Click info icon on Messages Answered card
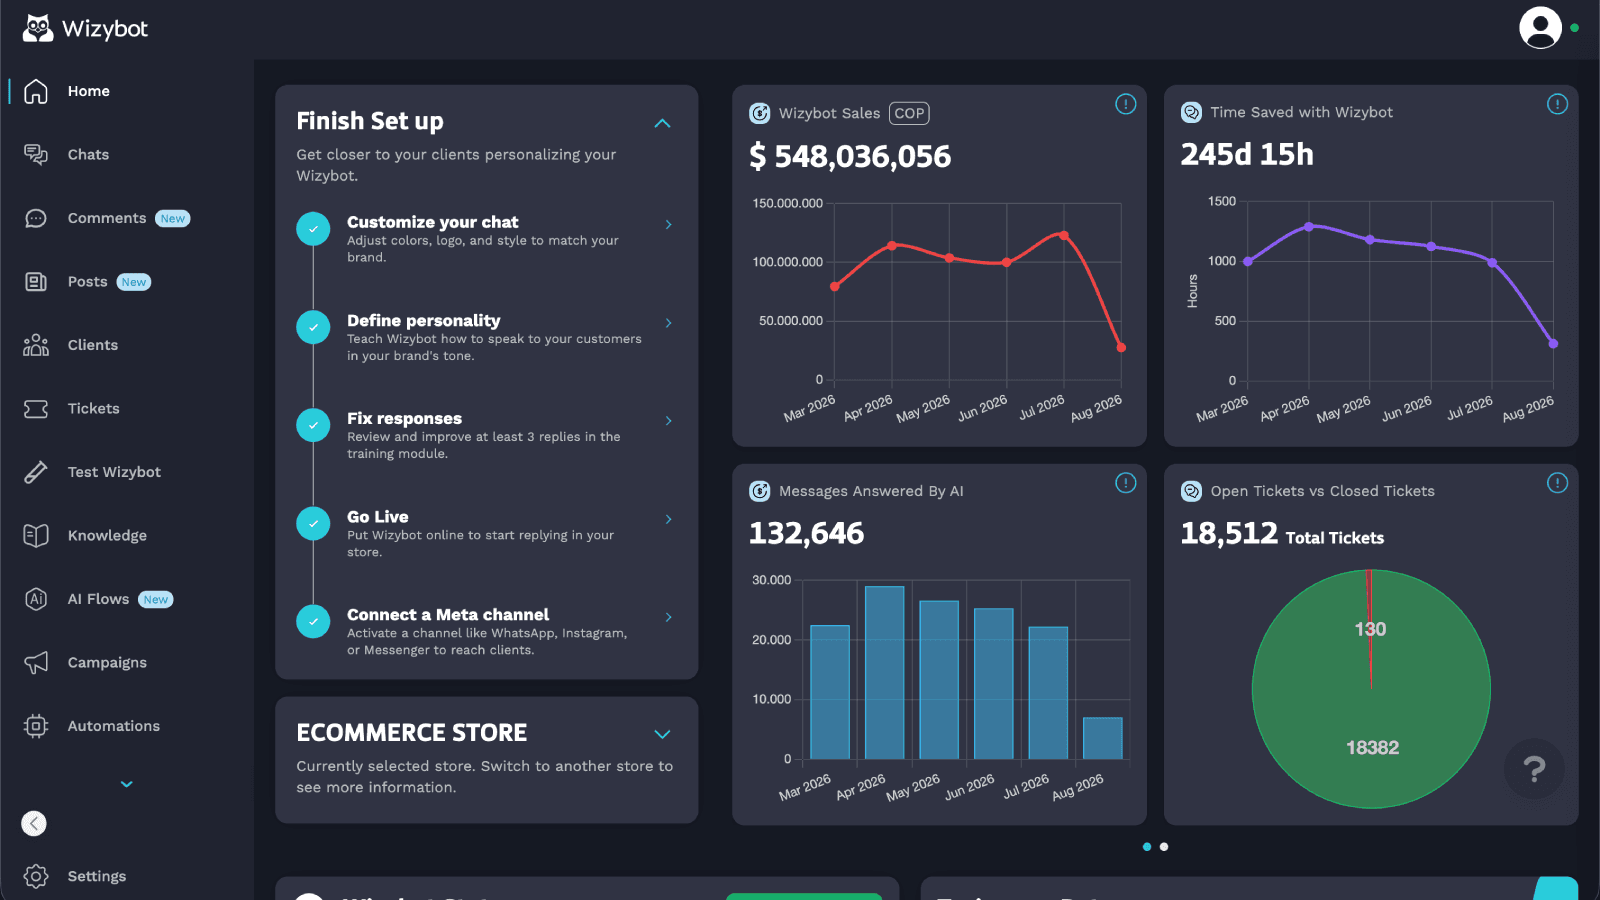Image resolution: width=1600 pixels, height=900 pixels. 1126,483
